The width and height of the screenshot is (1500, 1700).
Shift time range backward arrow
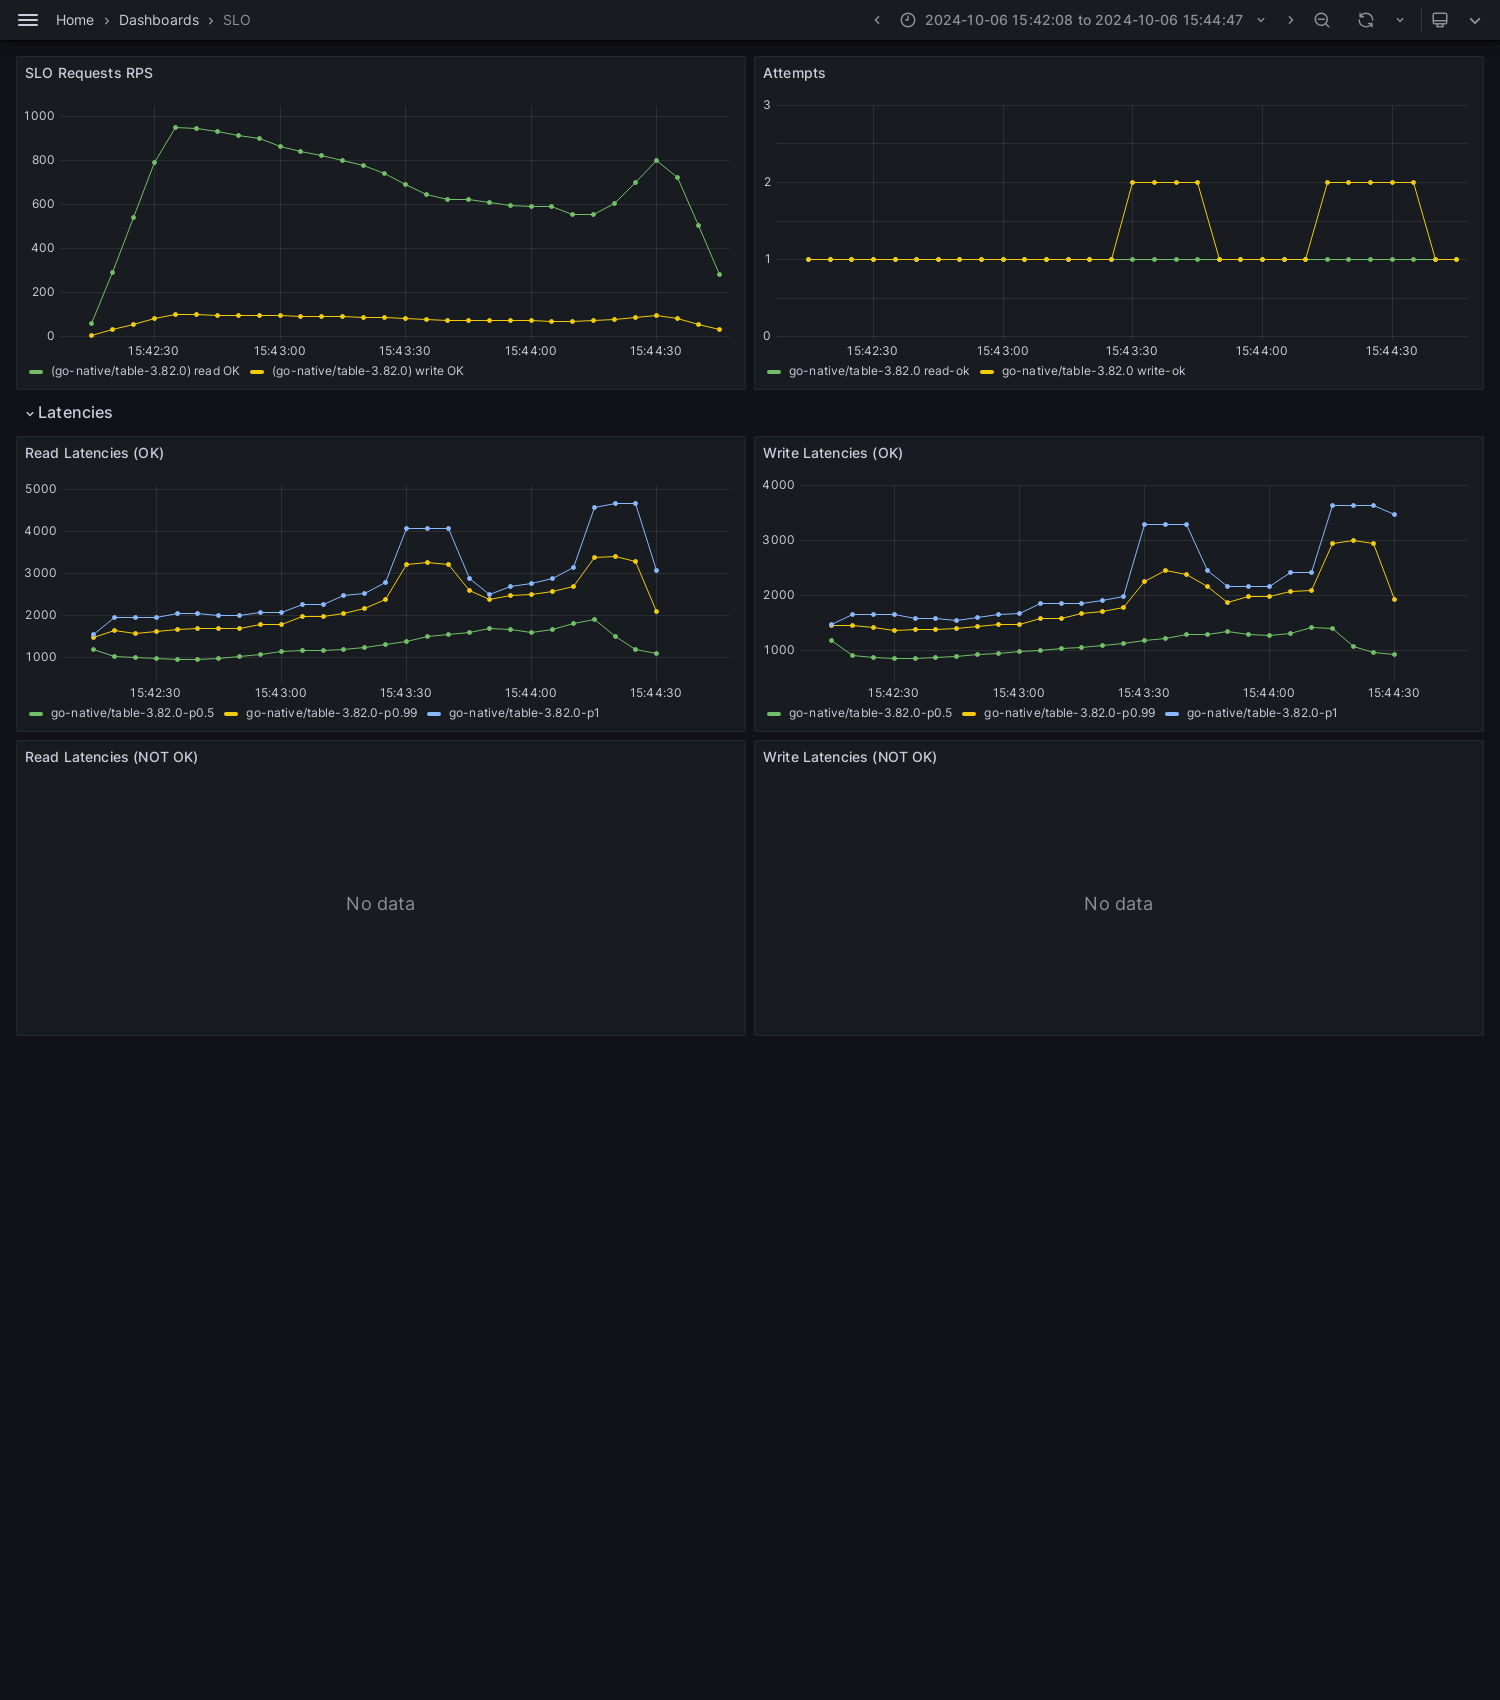point(877,20)
